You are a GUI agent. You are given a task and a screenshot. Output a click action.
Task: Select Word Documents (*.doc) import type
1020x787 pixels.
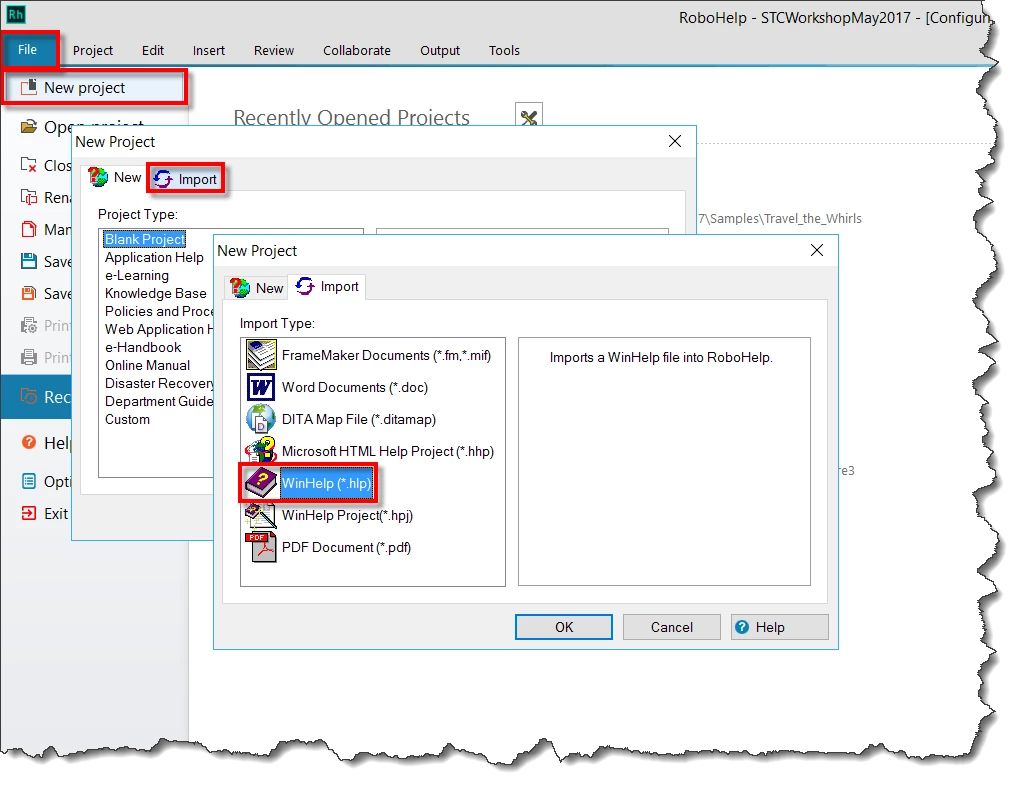click(x=355, y=387)
